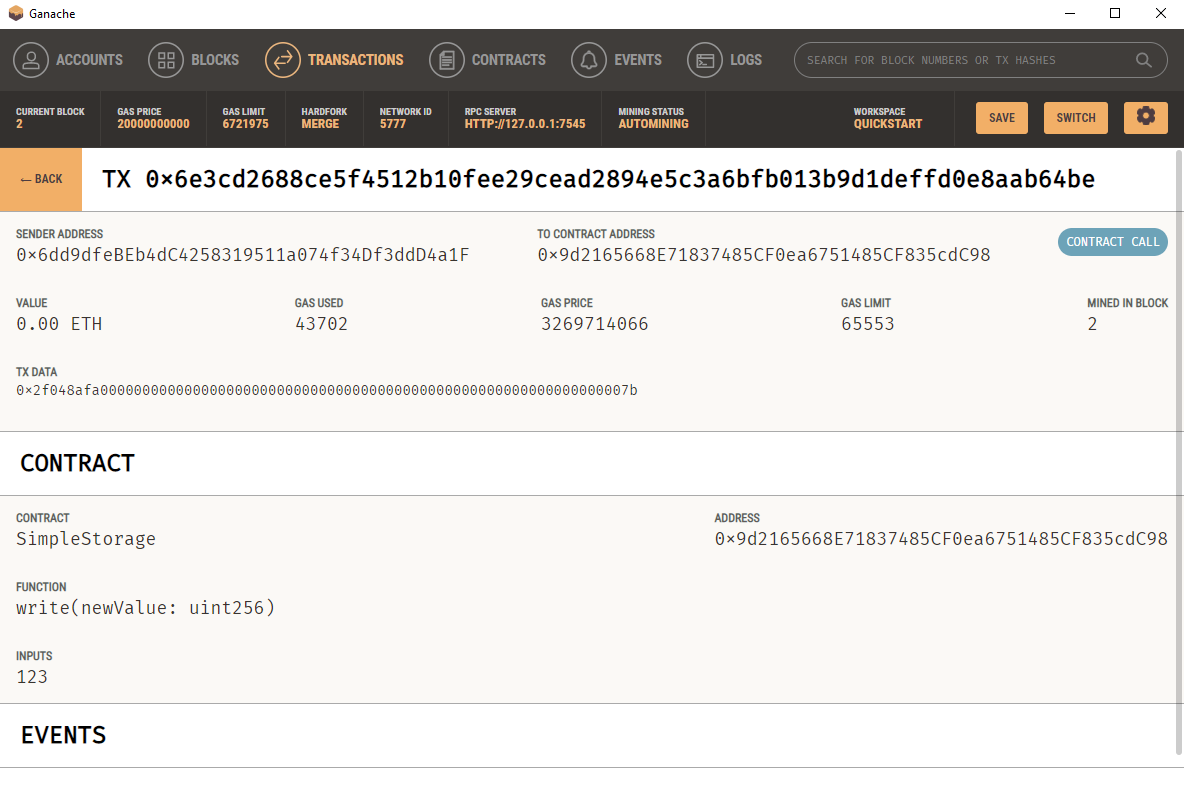Click the Logs terminal icon
This screenshot has height=786, width=1184.
705,60
